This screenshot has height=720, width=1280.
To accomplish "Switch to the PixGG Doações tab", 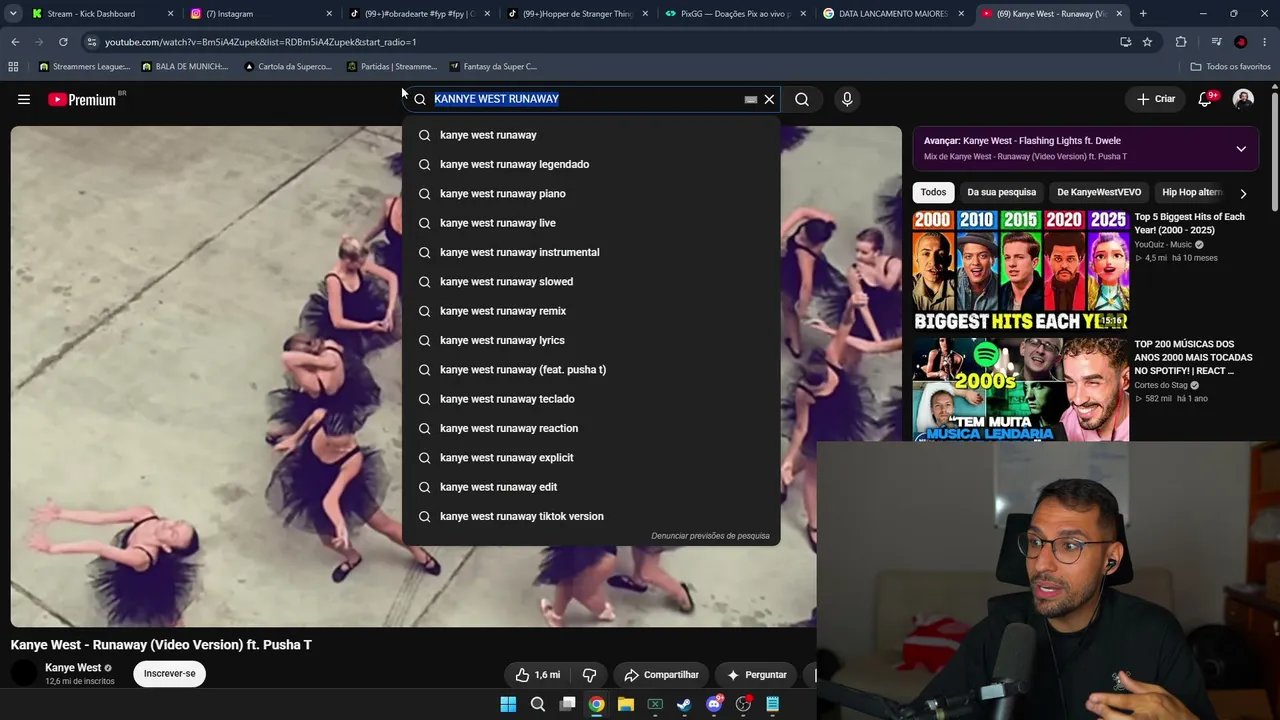I will 735,14.
